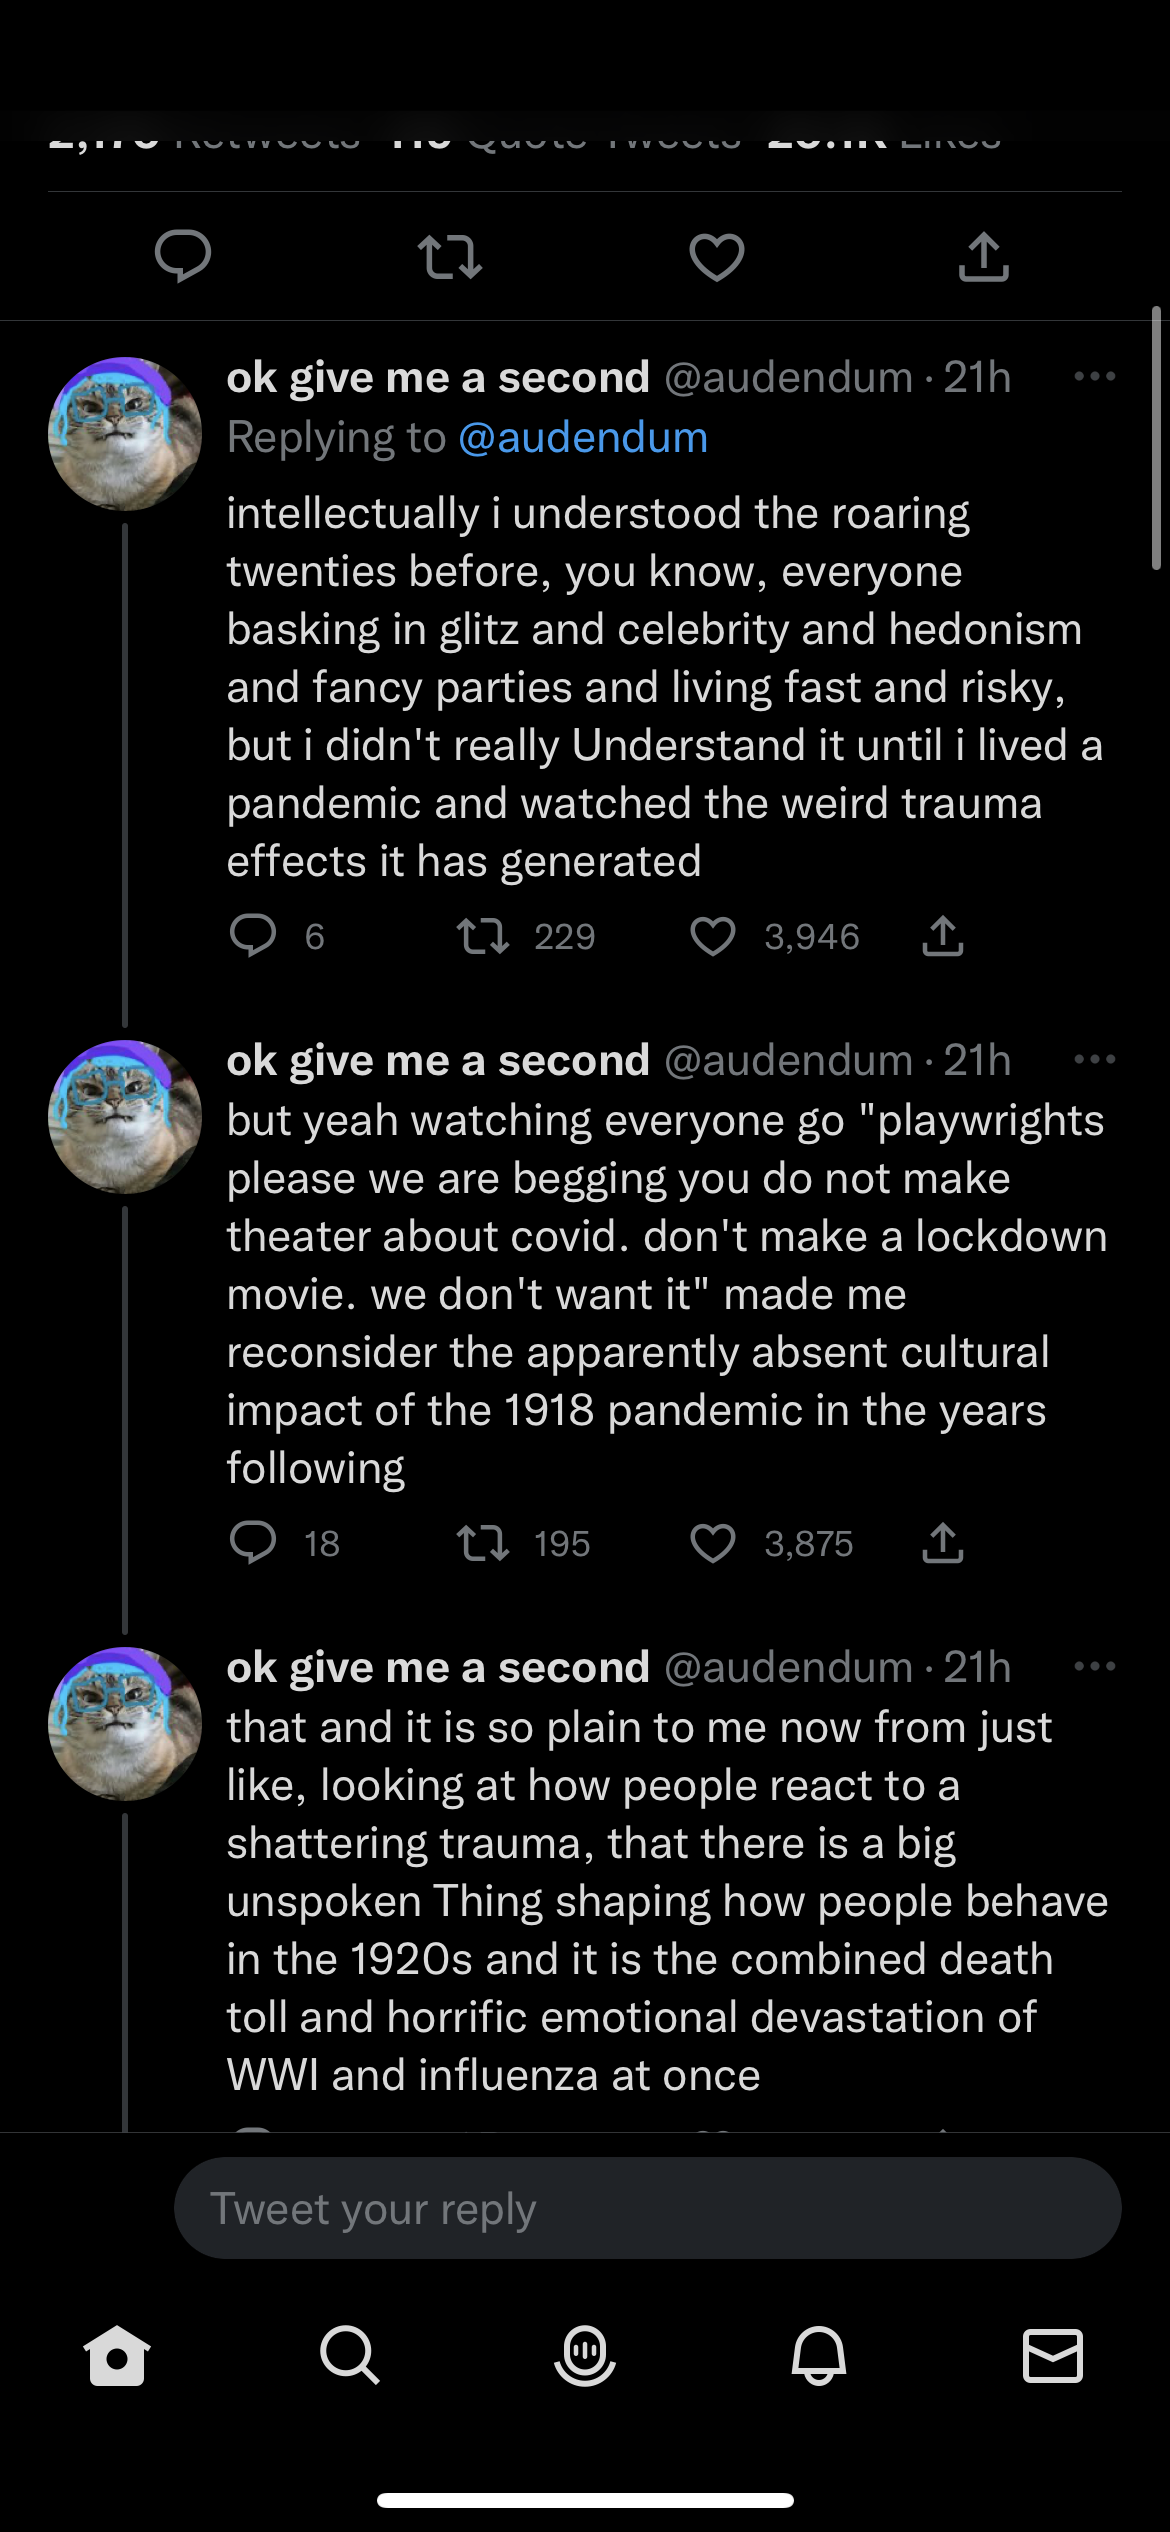Go to the Home tab
1170x2532 pixels.
tap(117, 2355)
